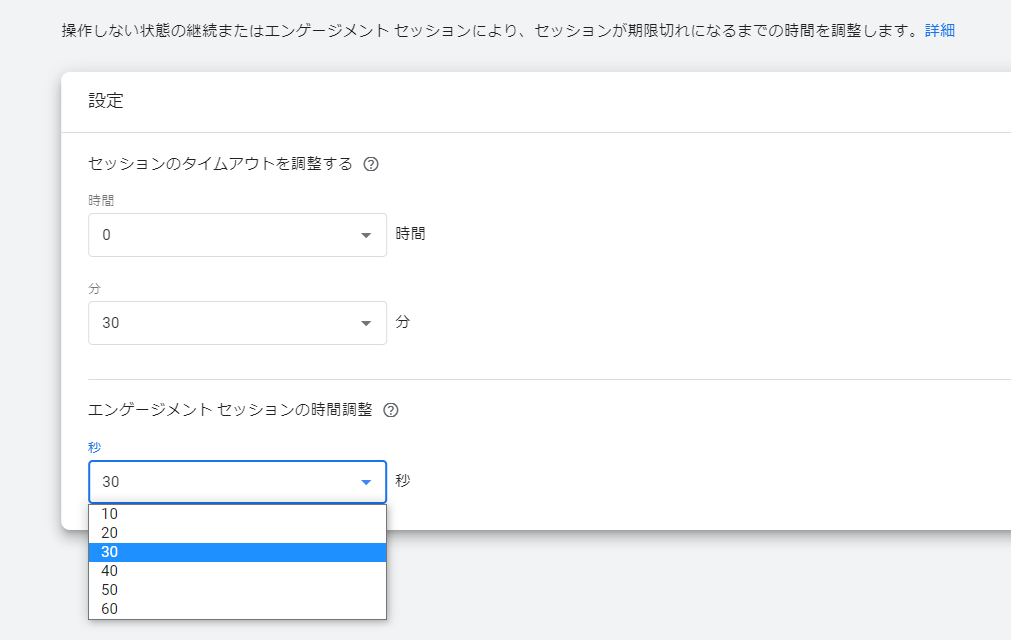Click help icon beside セッションのタイムアウトを調整する
The image size is (1011, 640).
(371, 165)
